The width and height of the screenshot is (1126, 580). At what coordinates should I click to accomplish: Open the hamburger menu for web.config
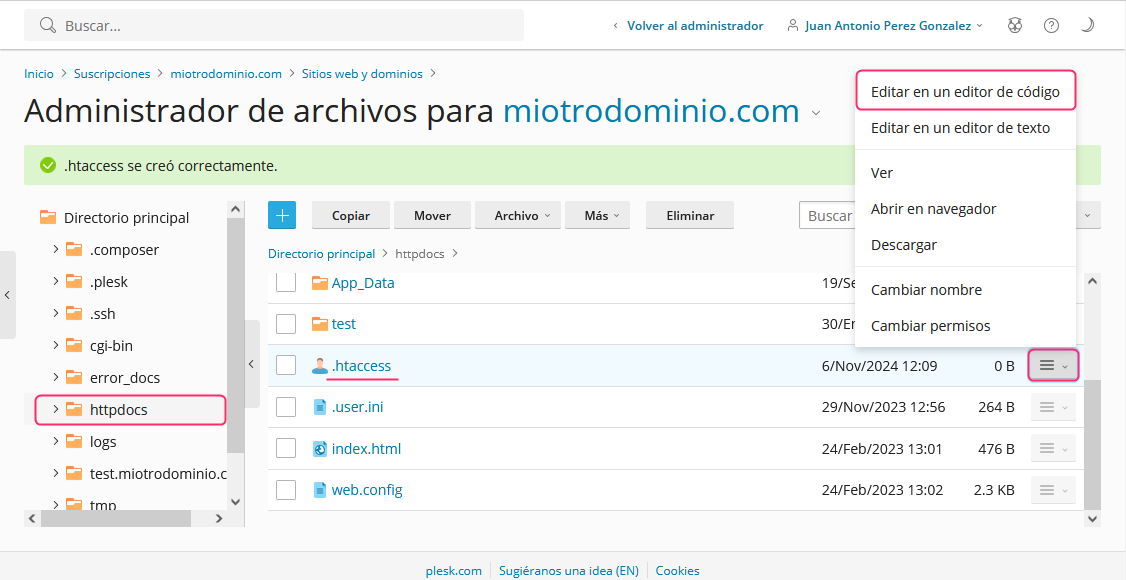coord(1053,490)
